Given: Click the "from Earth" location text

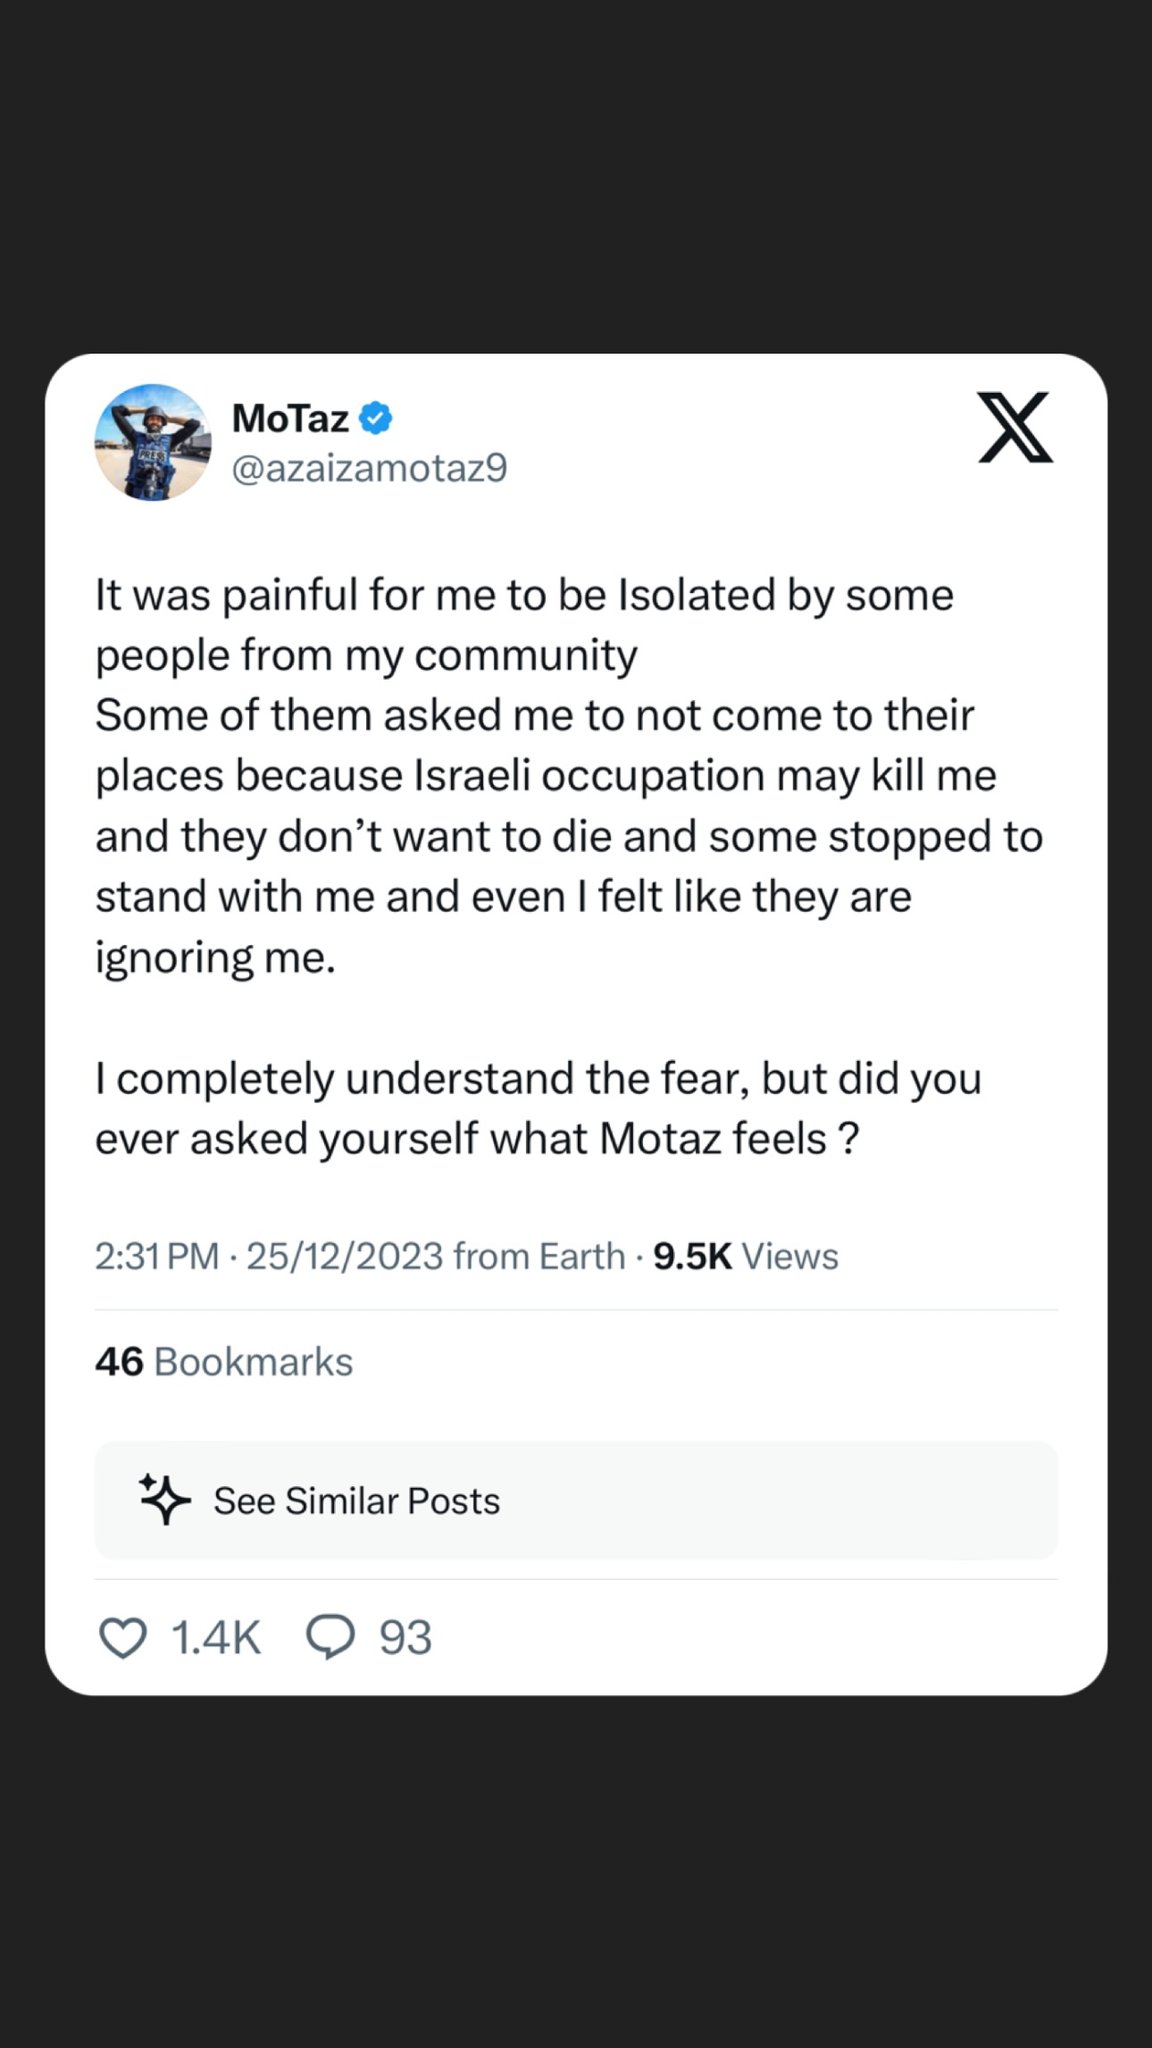Looking at the screenshot, I should coord(539,1256).
